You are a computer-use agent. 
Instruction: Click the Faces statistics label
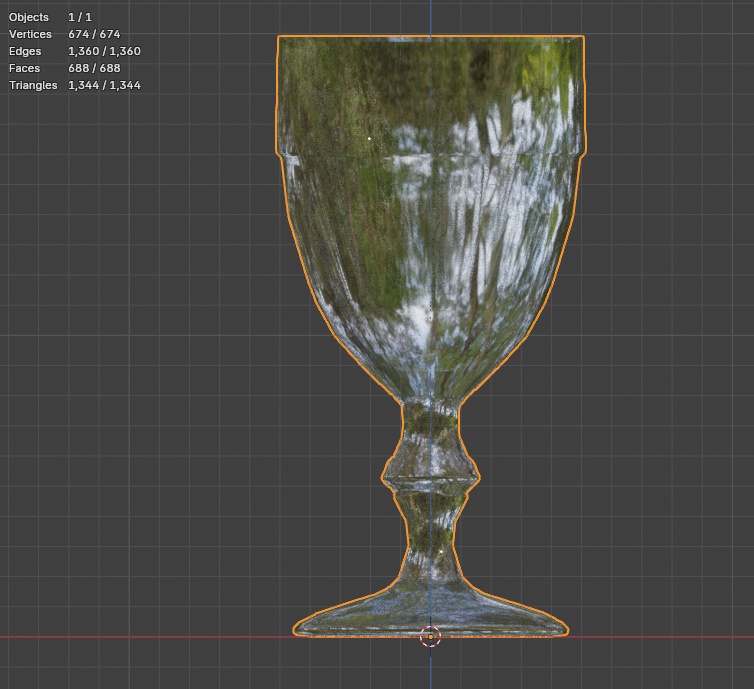pos(25,68)
